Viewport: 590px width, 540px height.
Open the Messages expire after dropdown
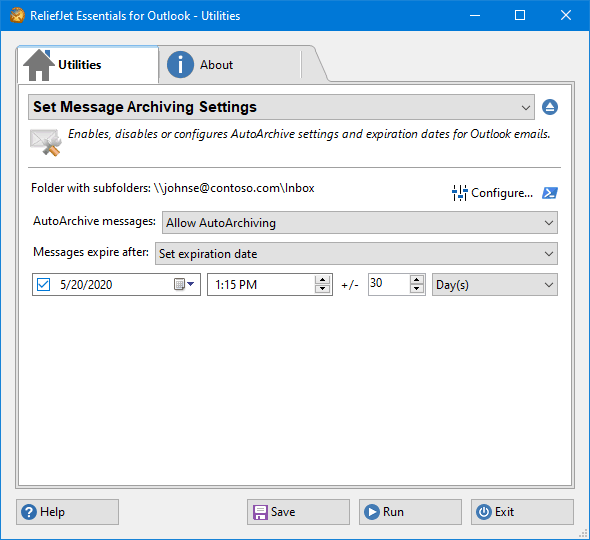pyautogui.click(x=356, y=254)
